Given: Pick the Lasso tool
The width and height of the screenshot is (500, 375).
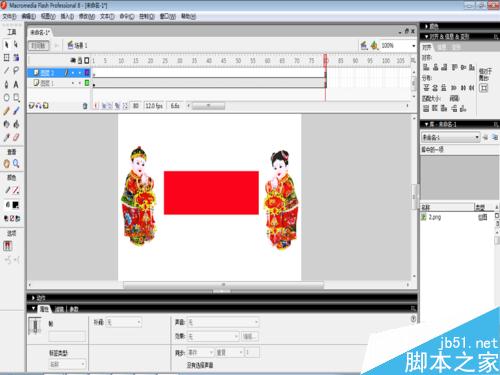Looking at the screenshot, I should tap(16, 71).
